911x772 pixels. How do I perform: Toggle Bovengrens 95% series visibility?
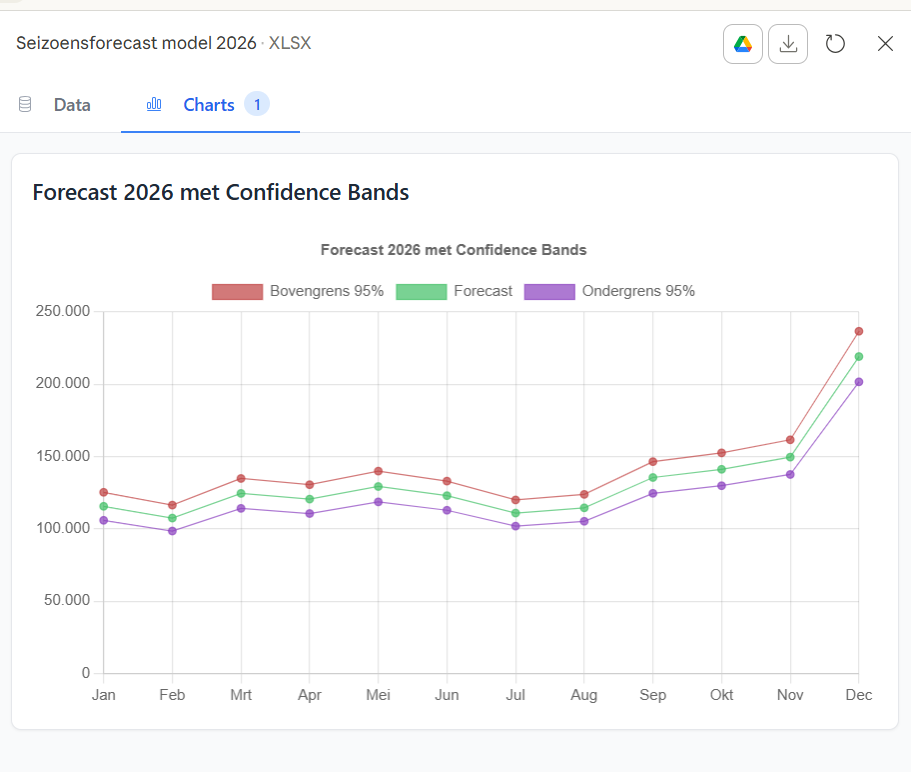click(326, 291)
